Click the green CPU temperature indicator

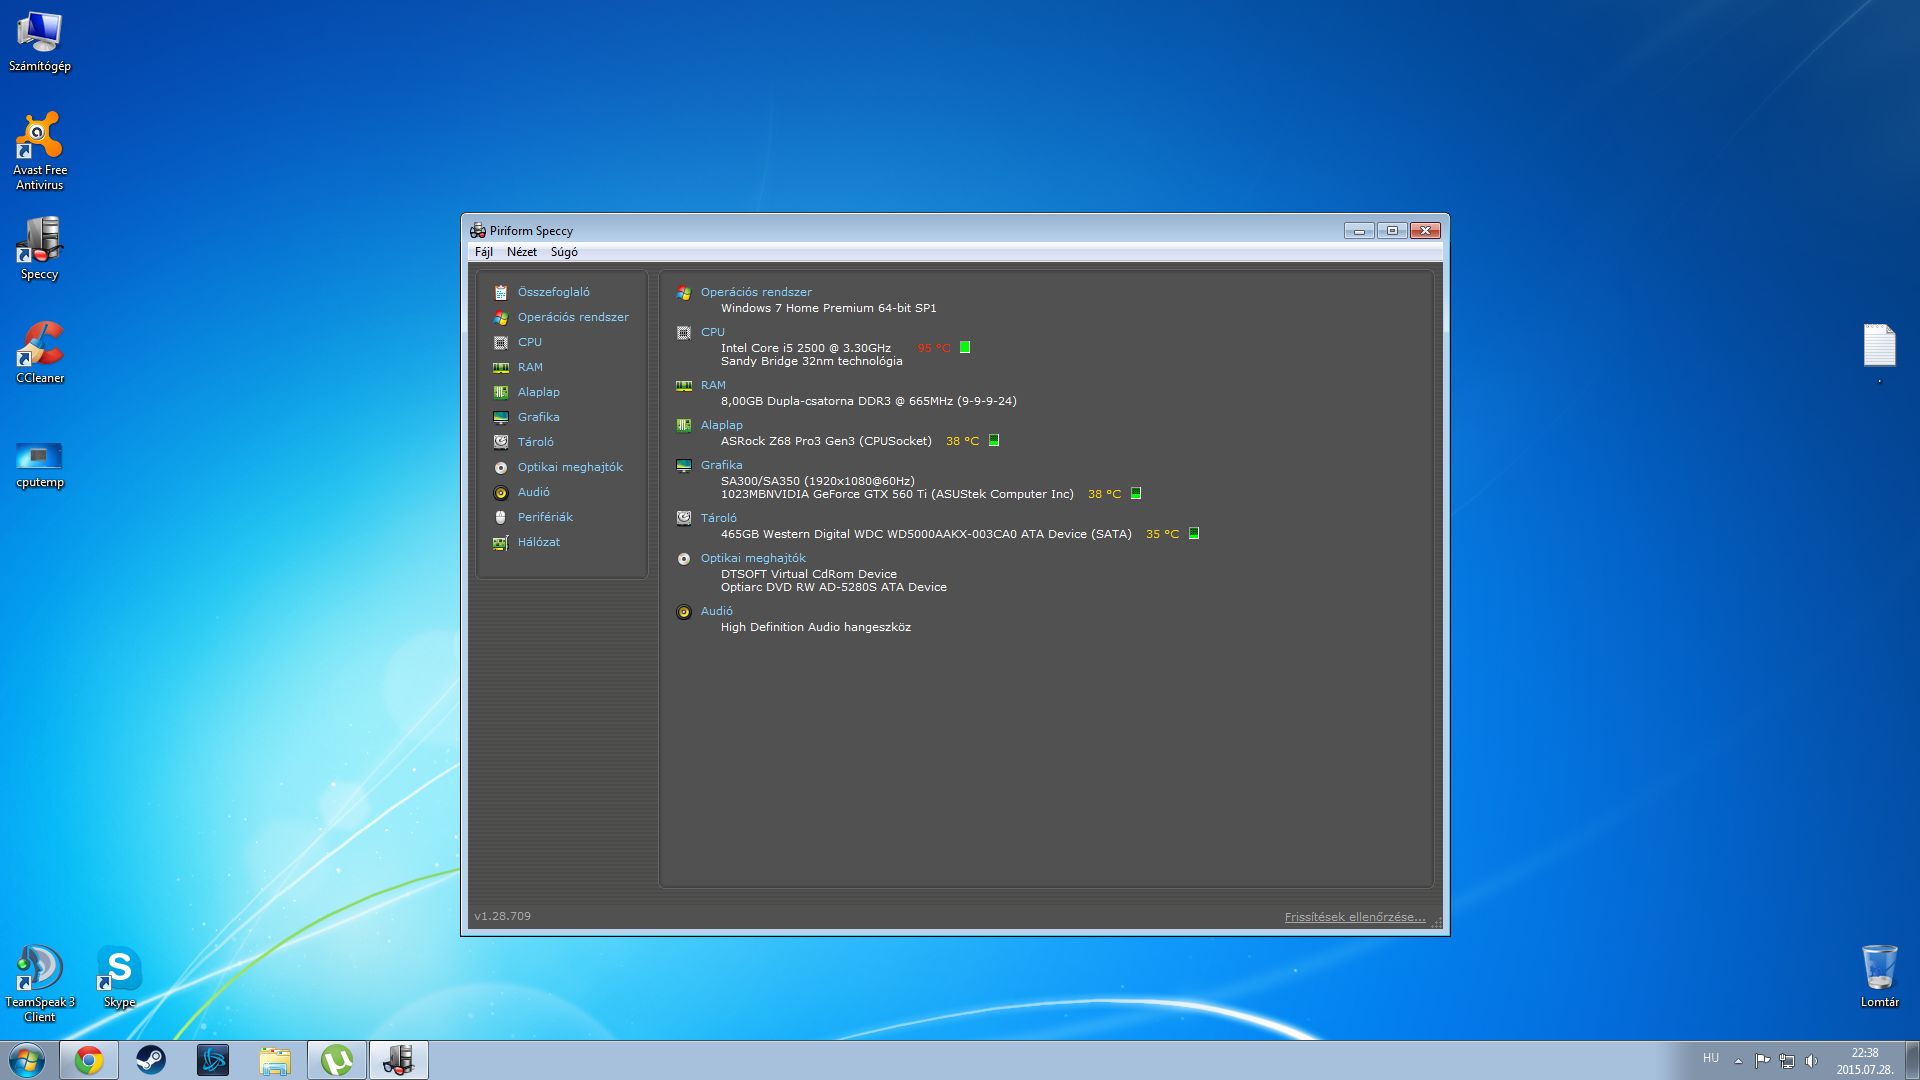pyautogui.click(x=965, y=348)
